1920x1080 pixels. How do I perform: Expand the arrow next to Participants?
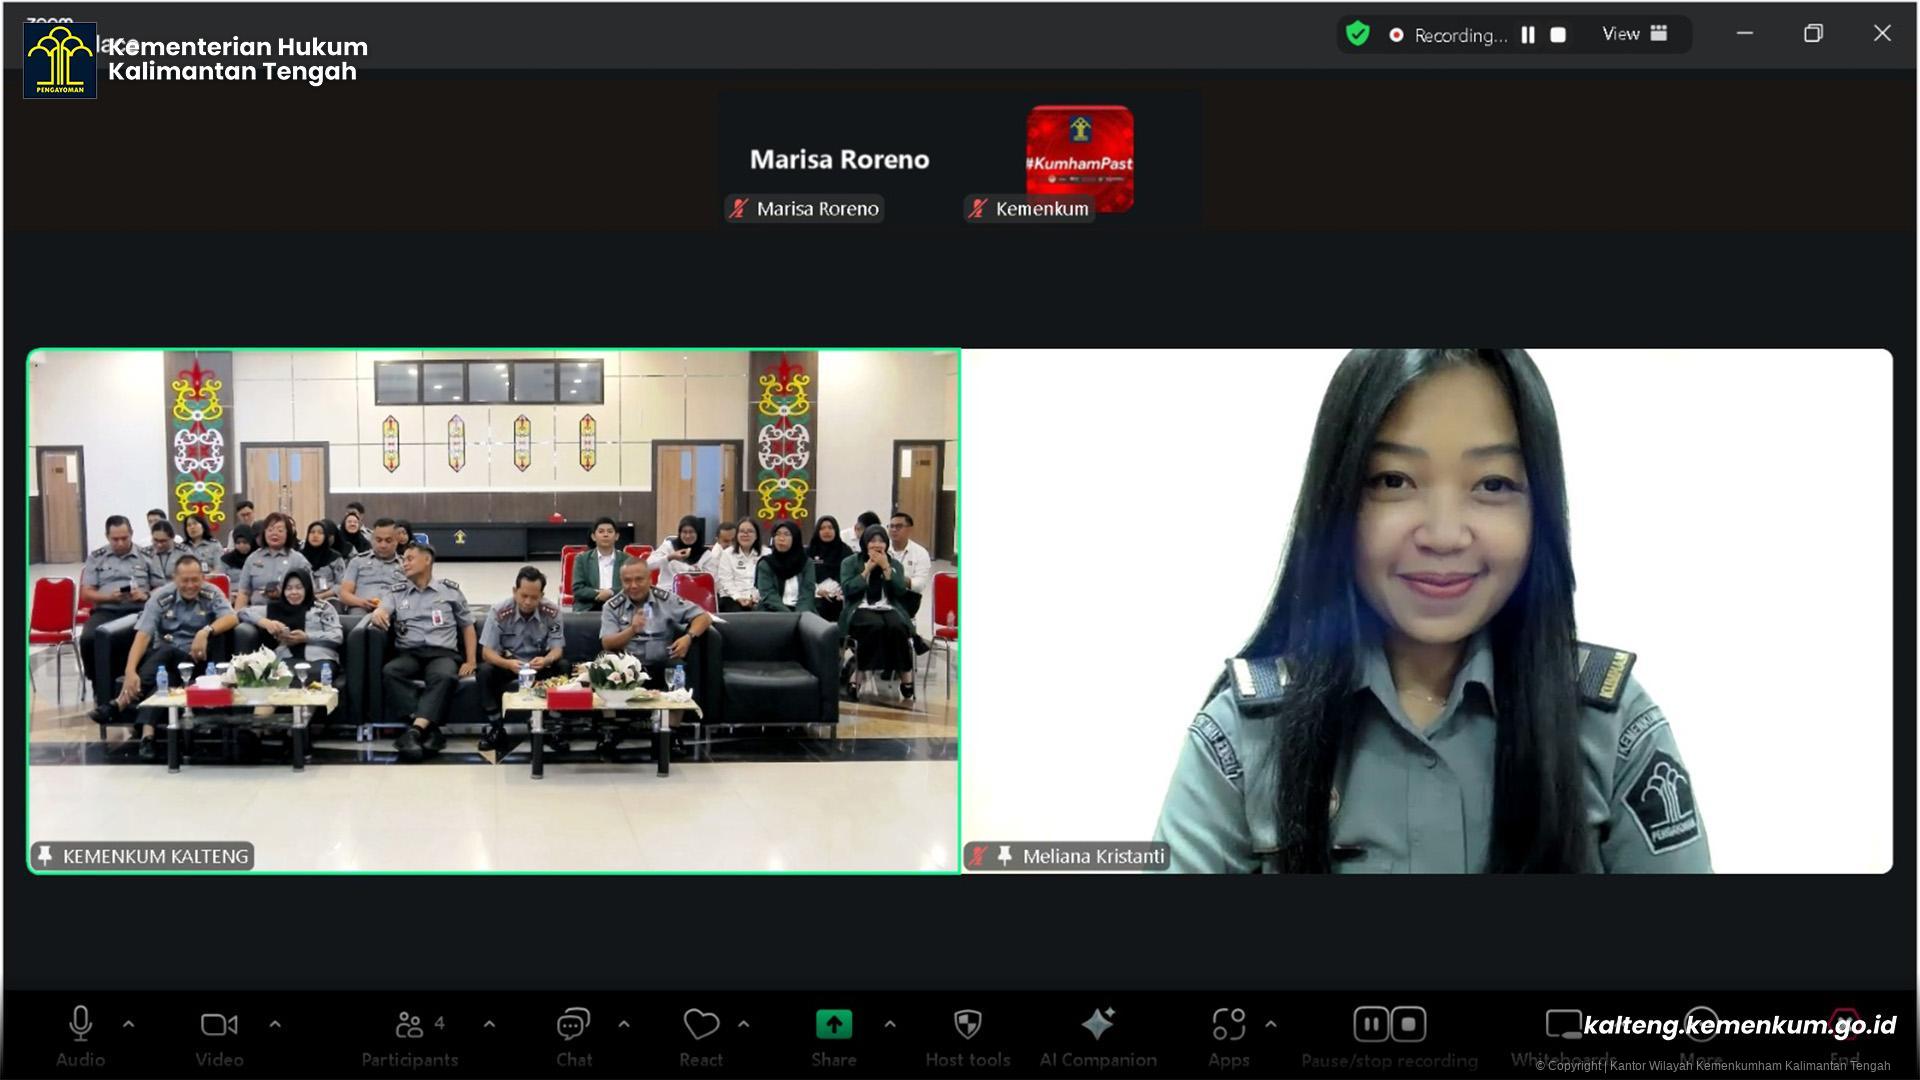click(x=489, y=1024)
